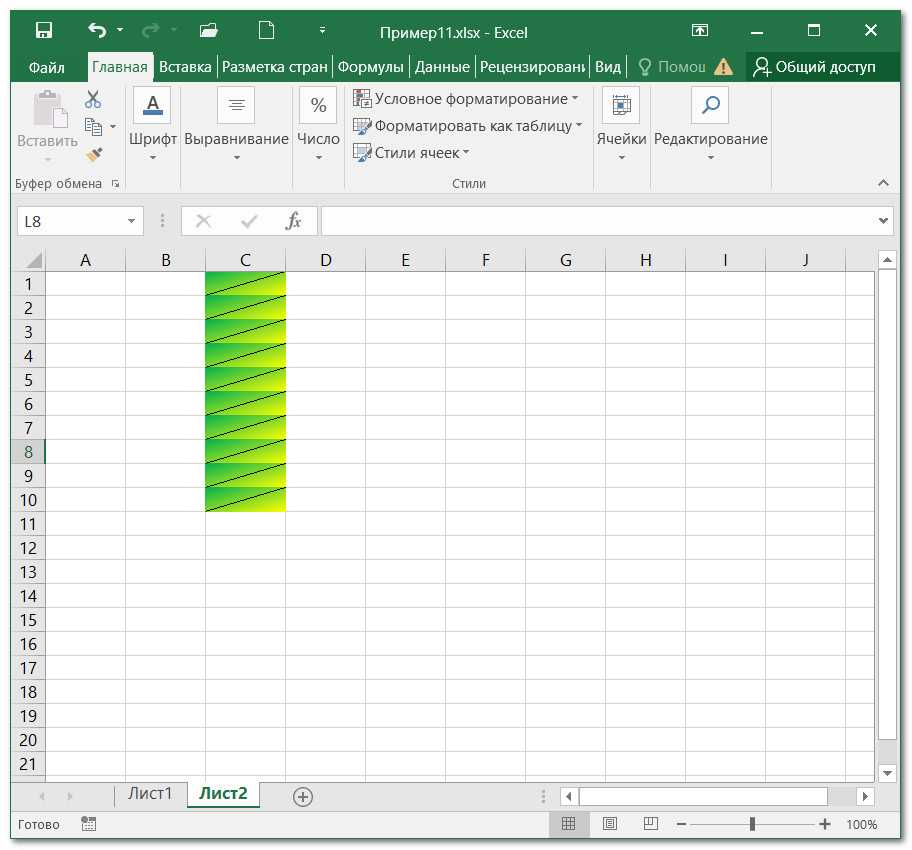Switch to Page Break Preview view
912x850 pixels.
[x=651, y=824]
